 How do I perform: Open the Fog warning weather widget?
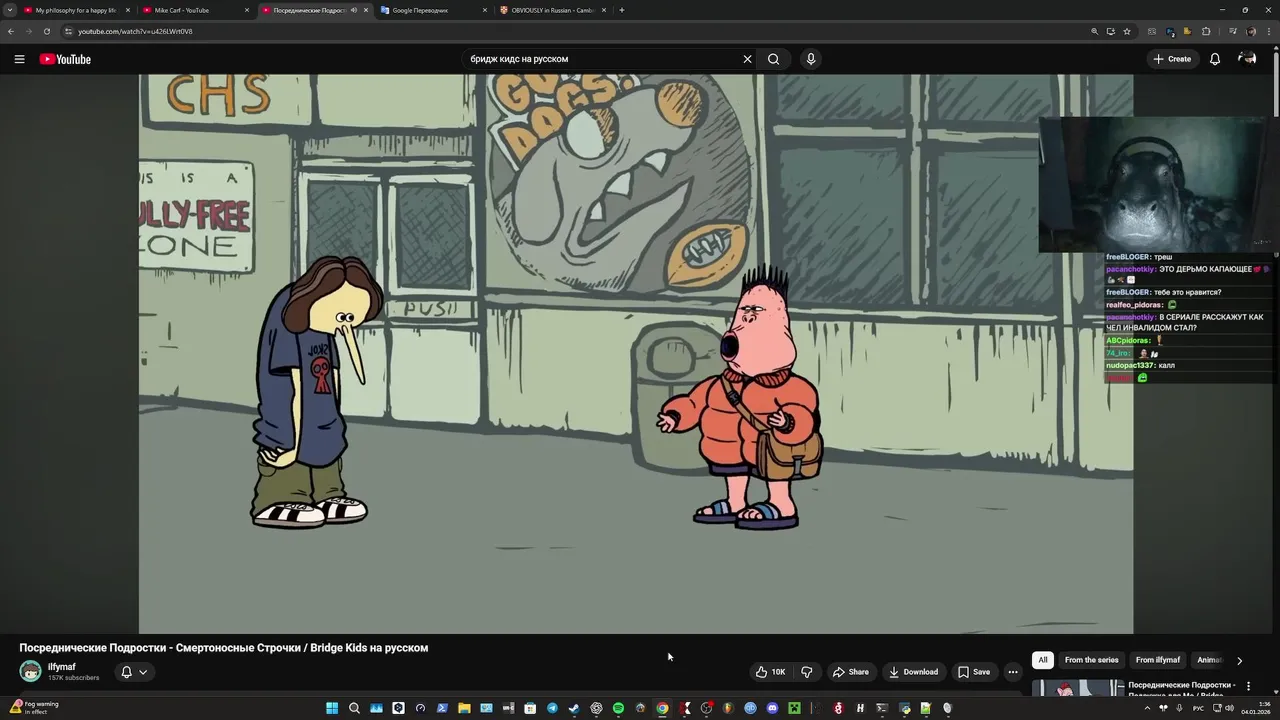point(33,707)
